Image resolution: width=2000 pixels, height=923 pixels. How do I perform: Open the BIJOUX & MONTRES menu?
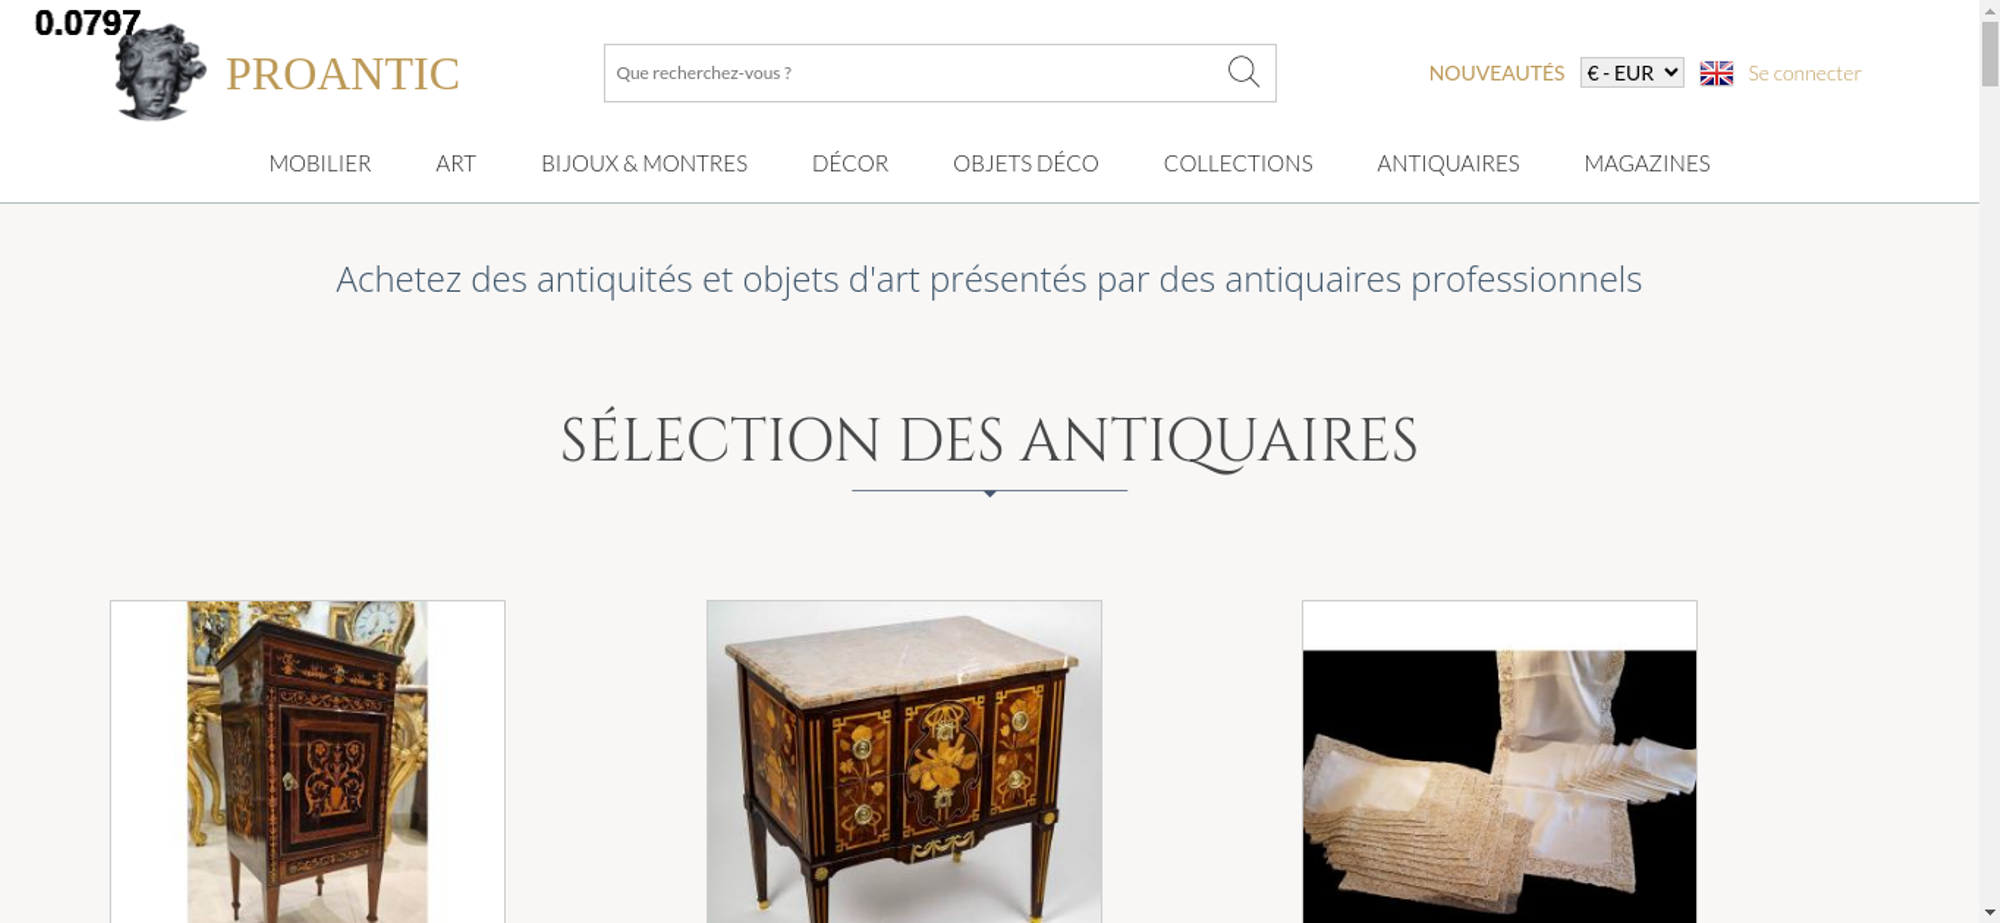(644, 163)
